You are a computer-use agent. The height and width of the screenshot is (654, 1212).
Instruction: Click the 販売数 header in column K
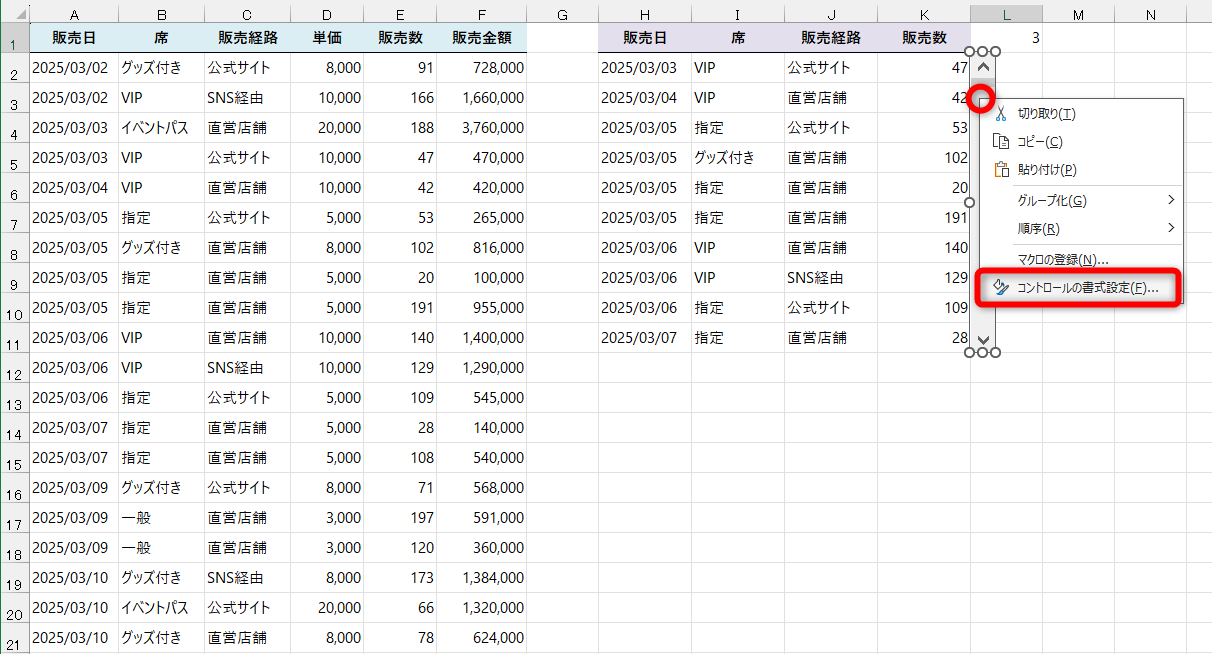point(924,38)
